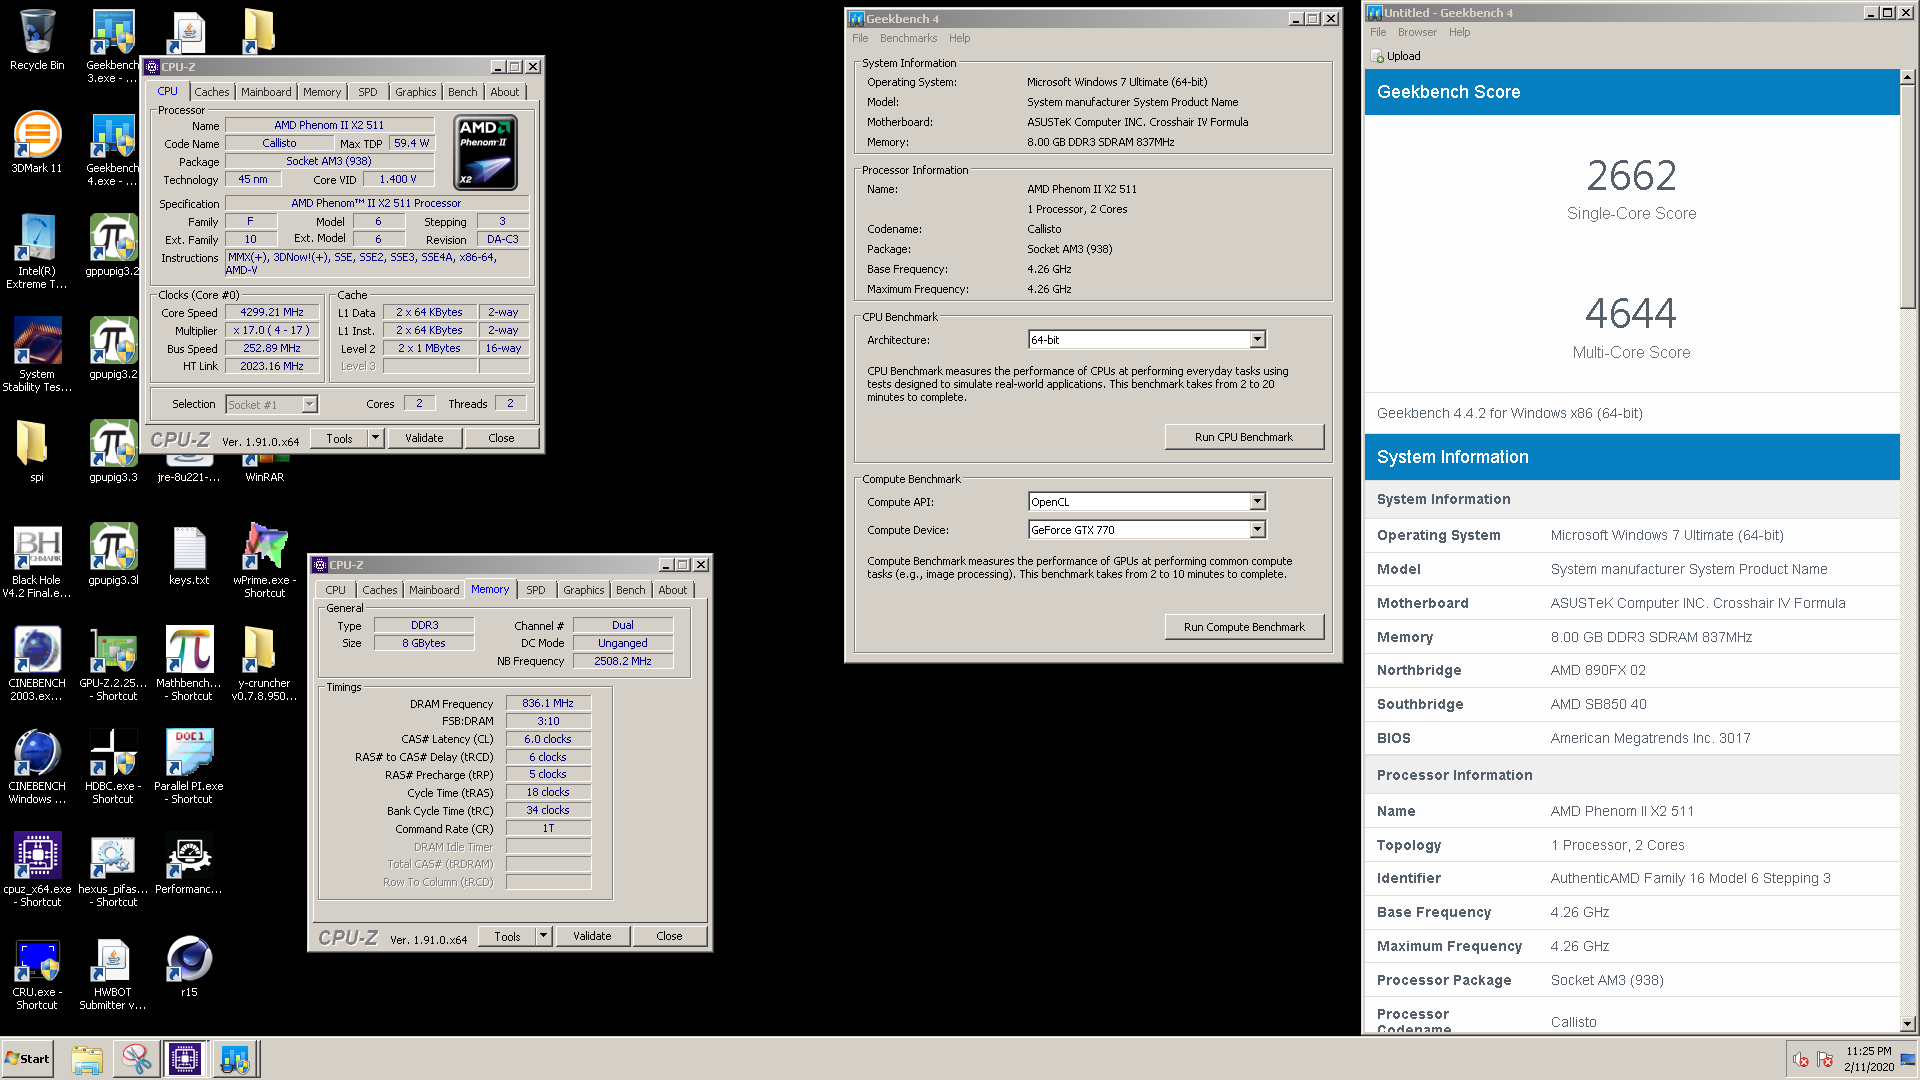This screenshot has width=1920, height=1080.
Task: Click Validate in the CPU tab's CPU-Z window
Action: [424, 438]
